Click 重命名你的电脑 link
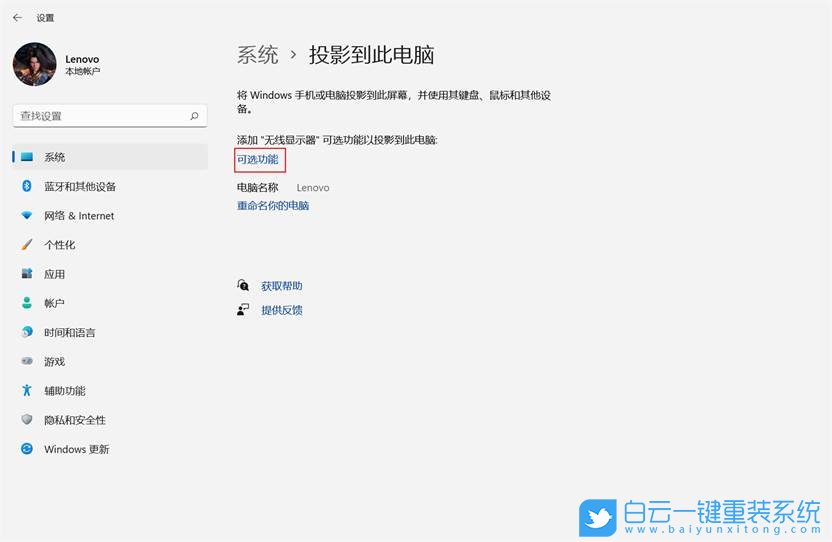This screenshot has height=542, width=832. [x=273, y=205]
